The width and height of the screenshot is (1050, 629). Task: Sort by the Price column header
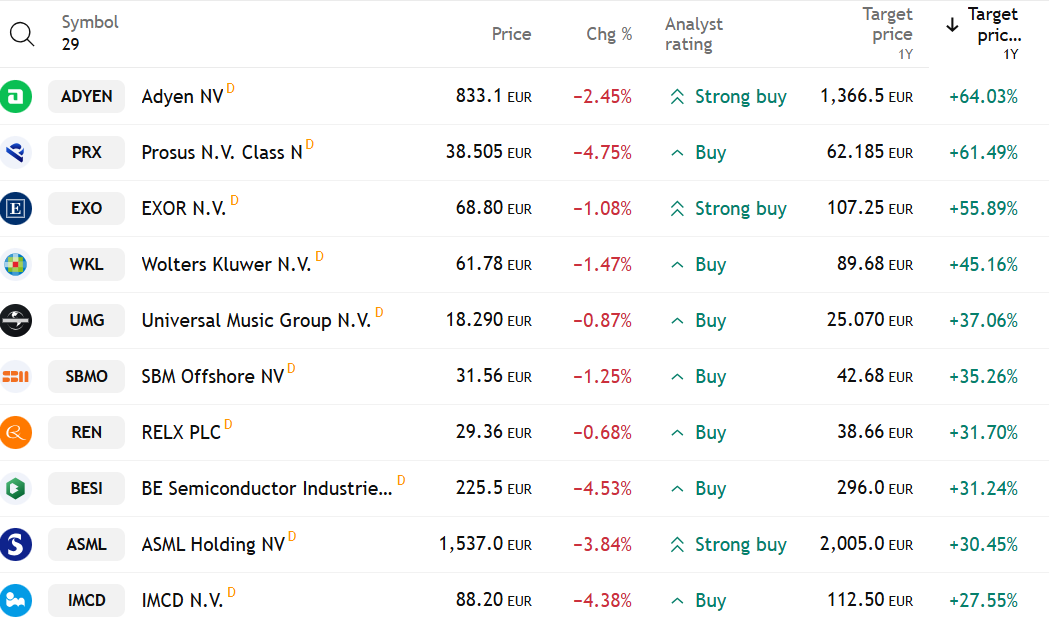click(x=511, y=33)
